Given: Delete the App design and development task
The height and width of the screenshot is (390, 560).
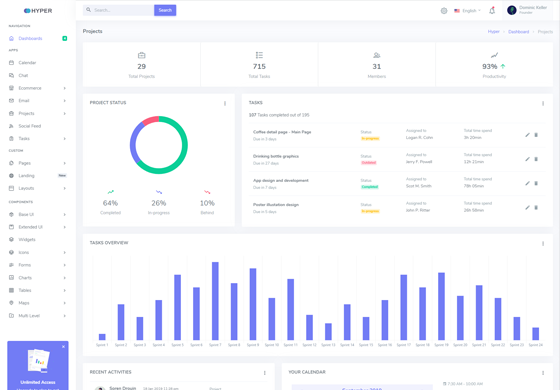Looking at the screenshot, I should pos(536,183).
